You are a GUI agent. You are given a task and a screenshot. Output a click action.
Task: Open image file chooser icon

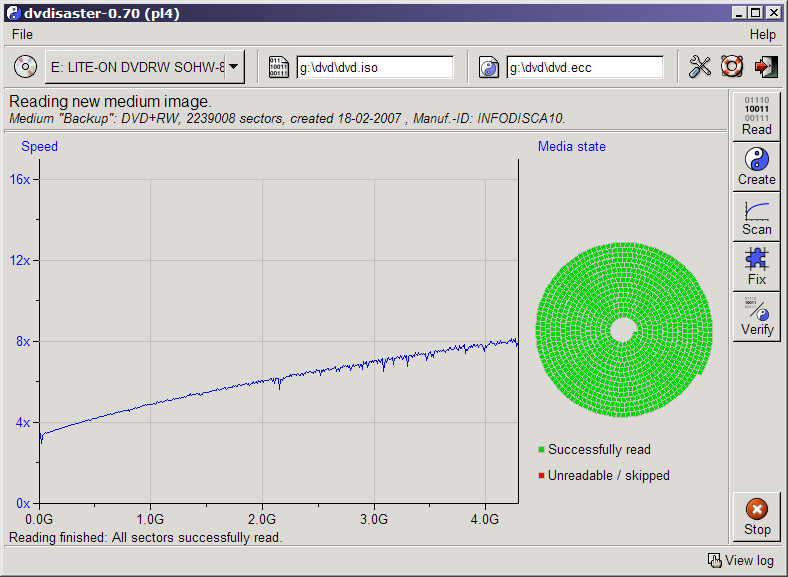coord(278,67)
